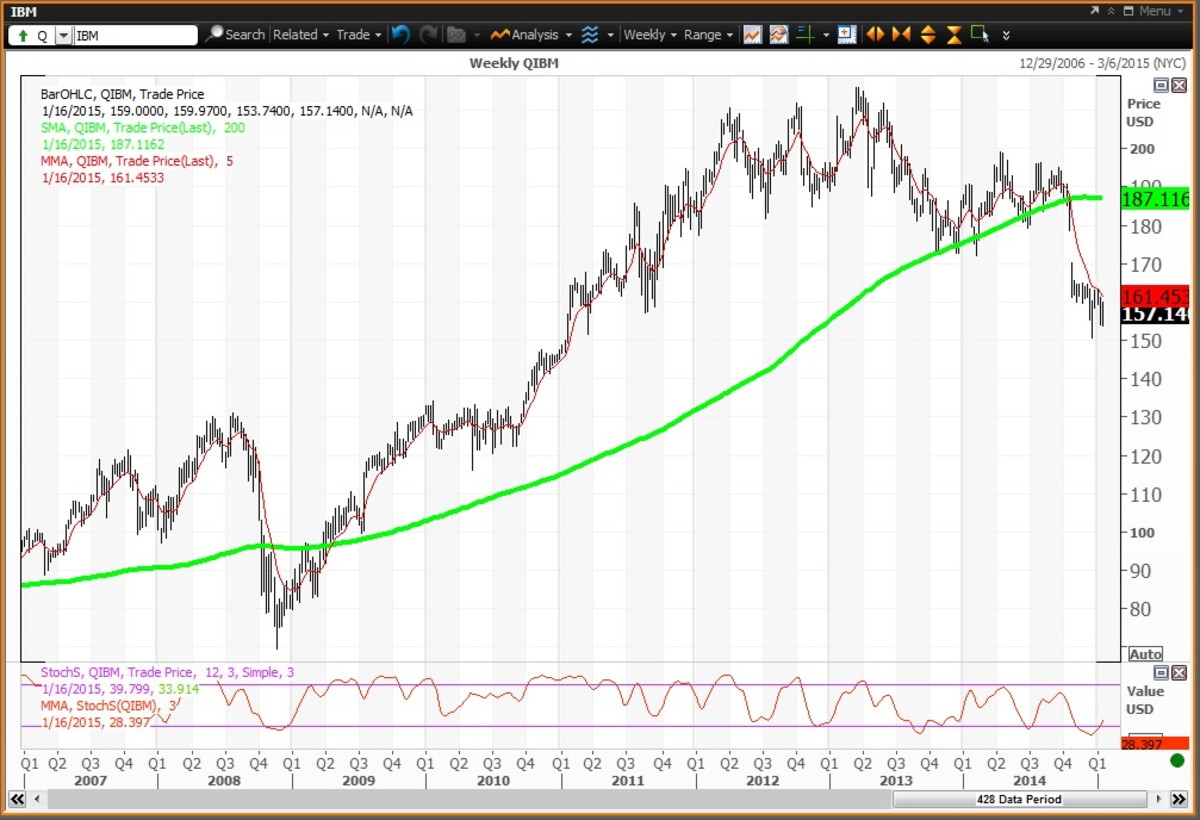
Task: Click the line chart type icon
Action: pos(751,34)
